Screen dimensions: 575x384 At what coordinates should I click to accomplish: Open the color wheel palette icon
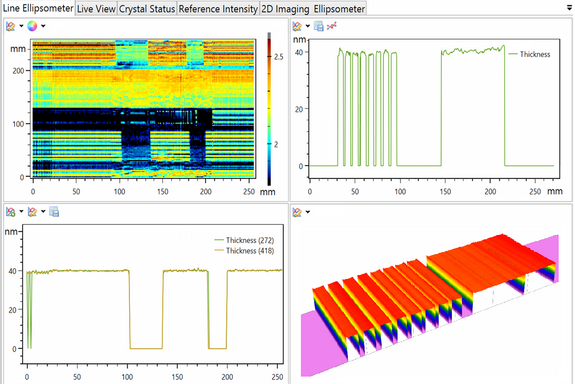[x=32, y=26]
